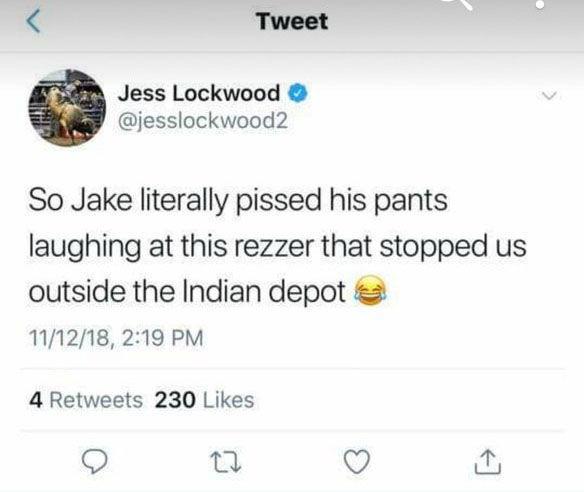Tap the back arrow icon
This screenshot has width=584, height=492.
tap(34, 22)
